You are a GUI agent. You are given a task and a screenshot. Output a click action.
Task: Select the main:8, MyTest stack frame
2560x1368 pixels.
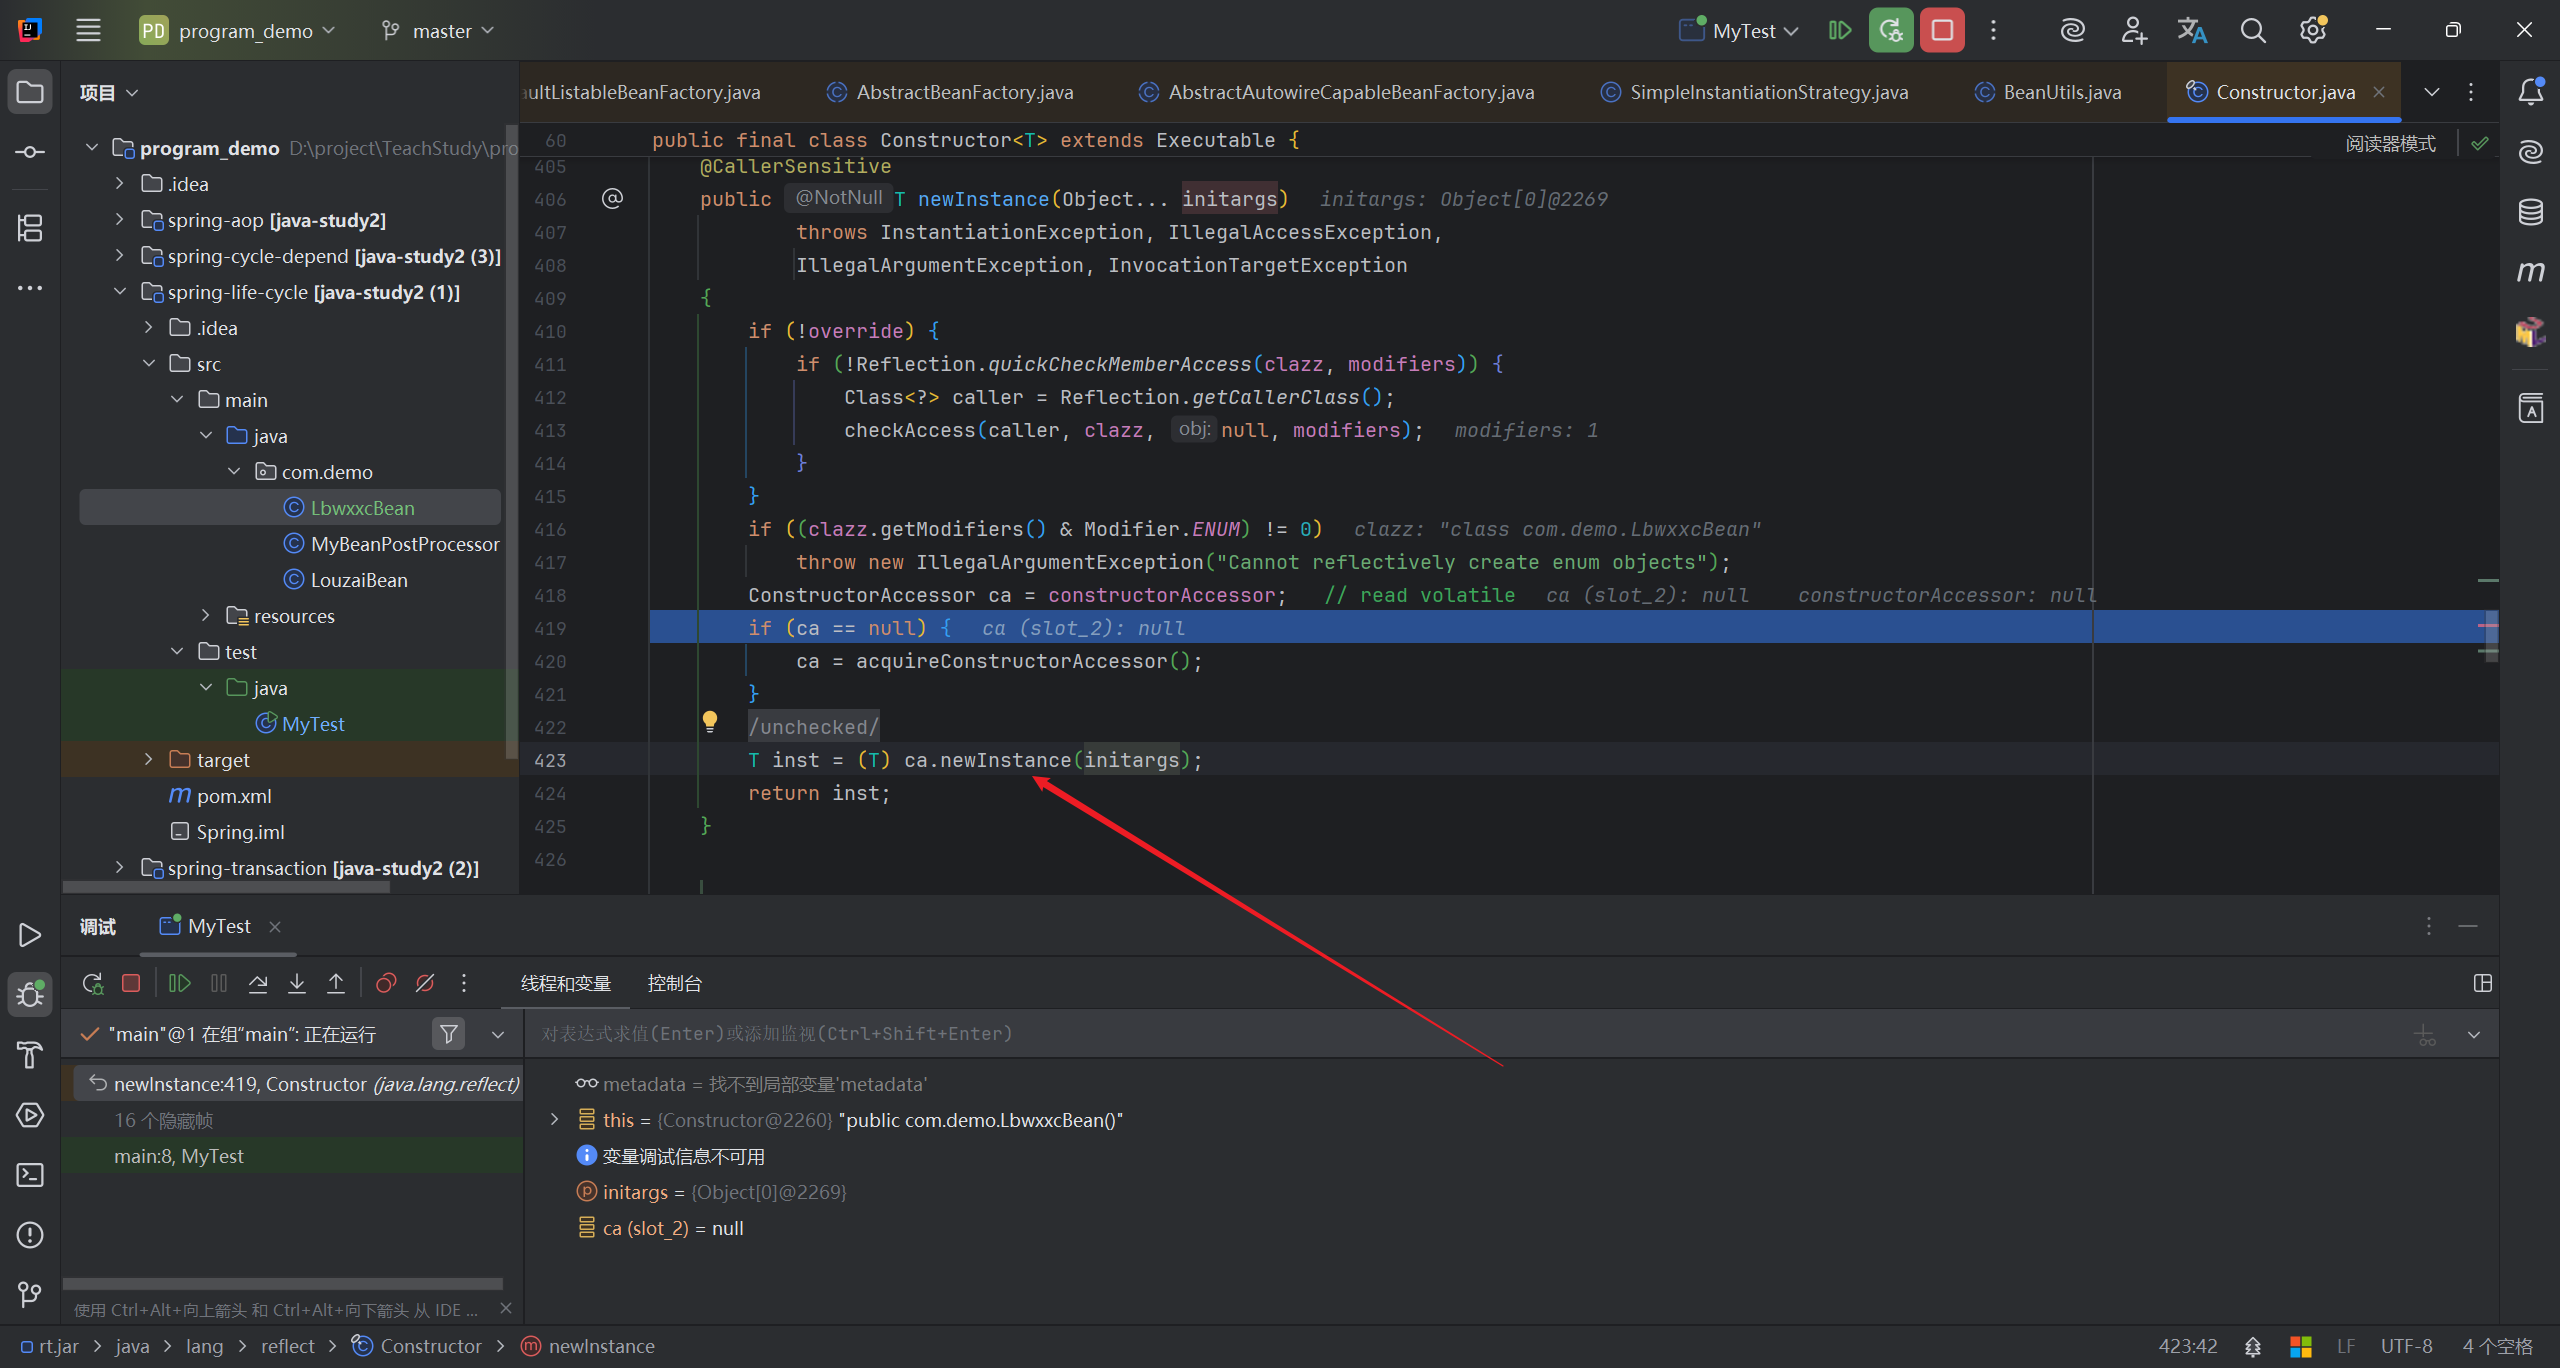click(179, 1156)
